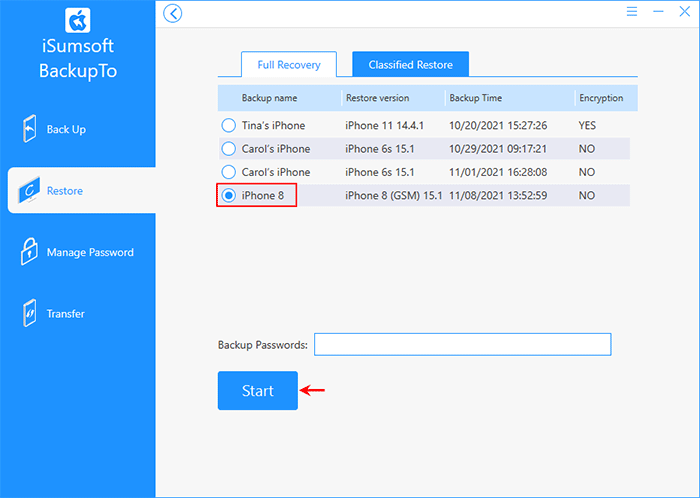Click the Backup Passwords label
Screen dimensions: 700x498
[x=262, y=345]
